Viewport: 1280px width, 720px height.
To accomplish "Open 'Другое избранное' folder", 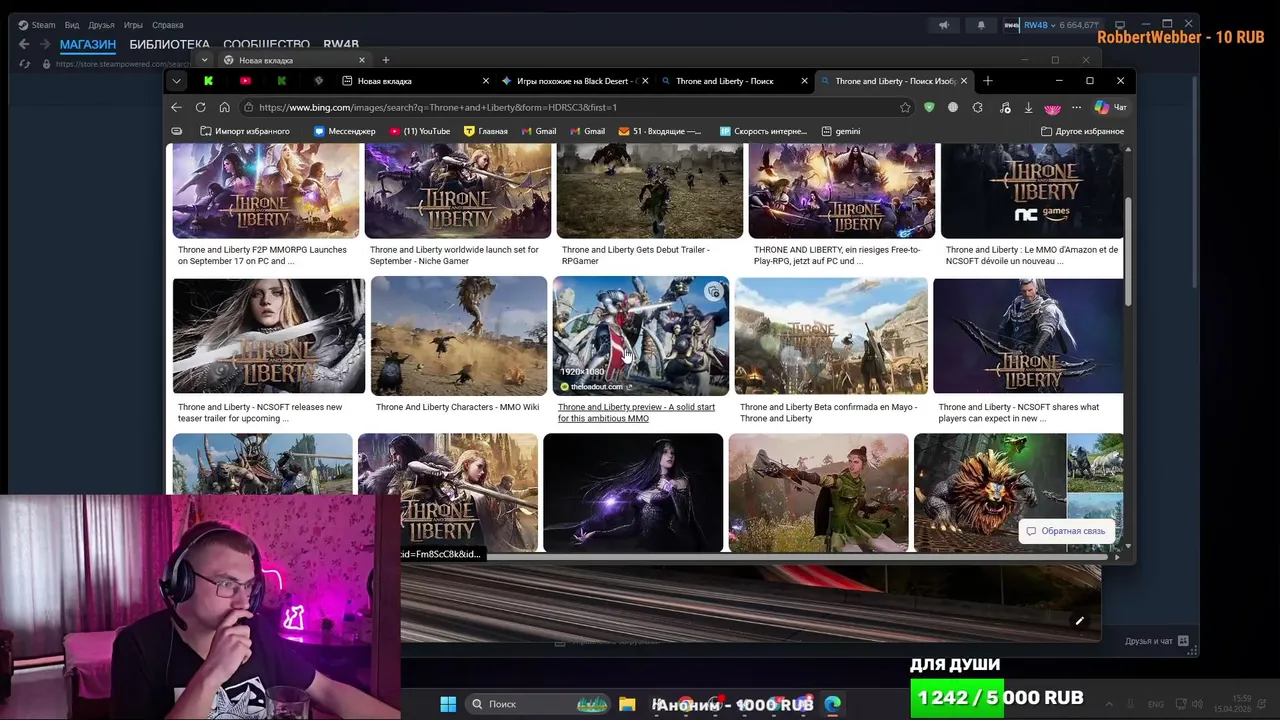I will tap(1083, 131).
